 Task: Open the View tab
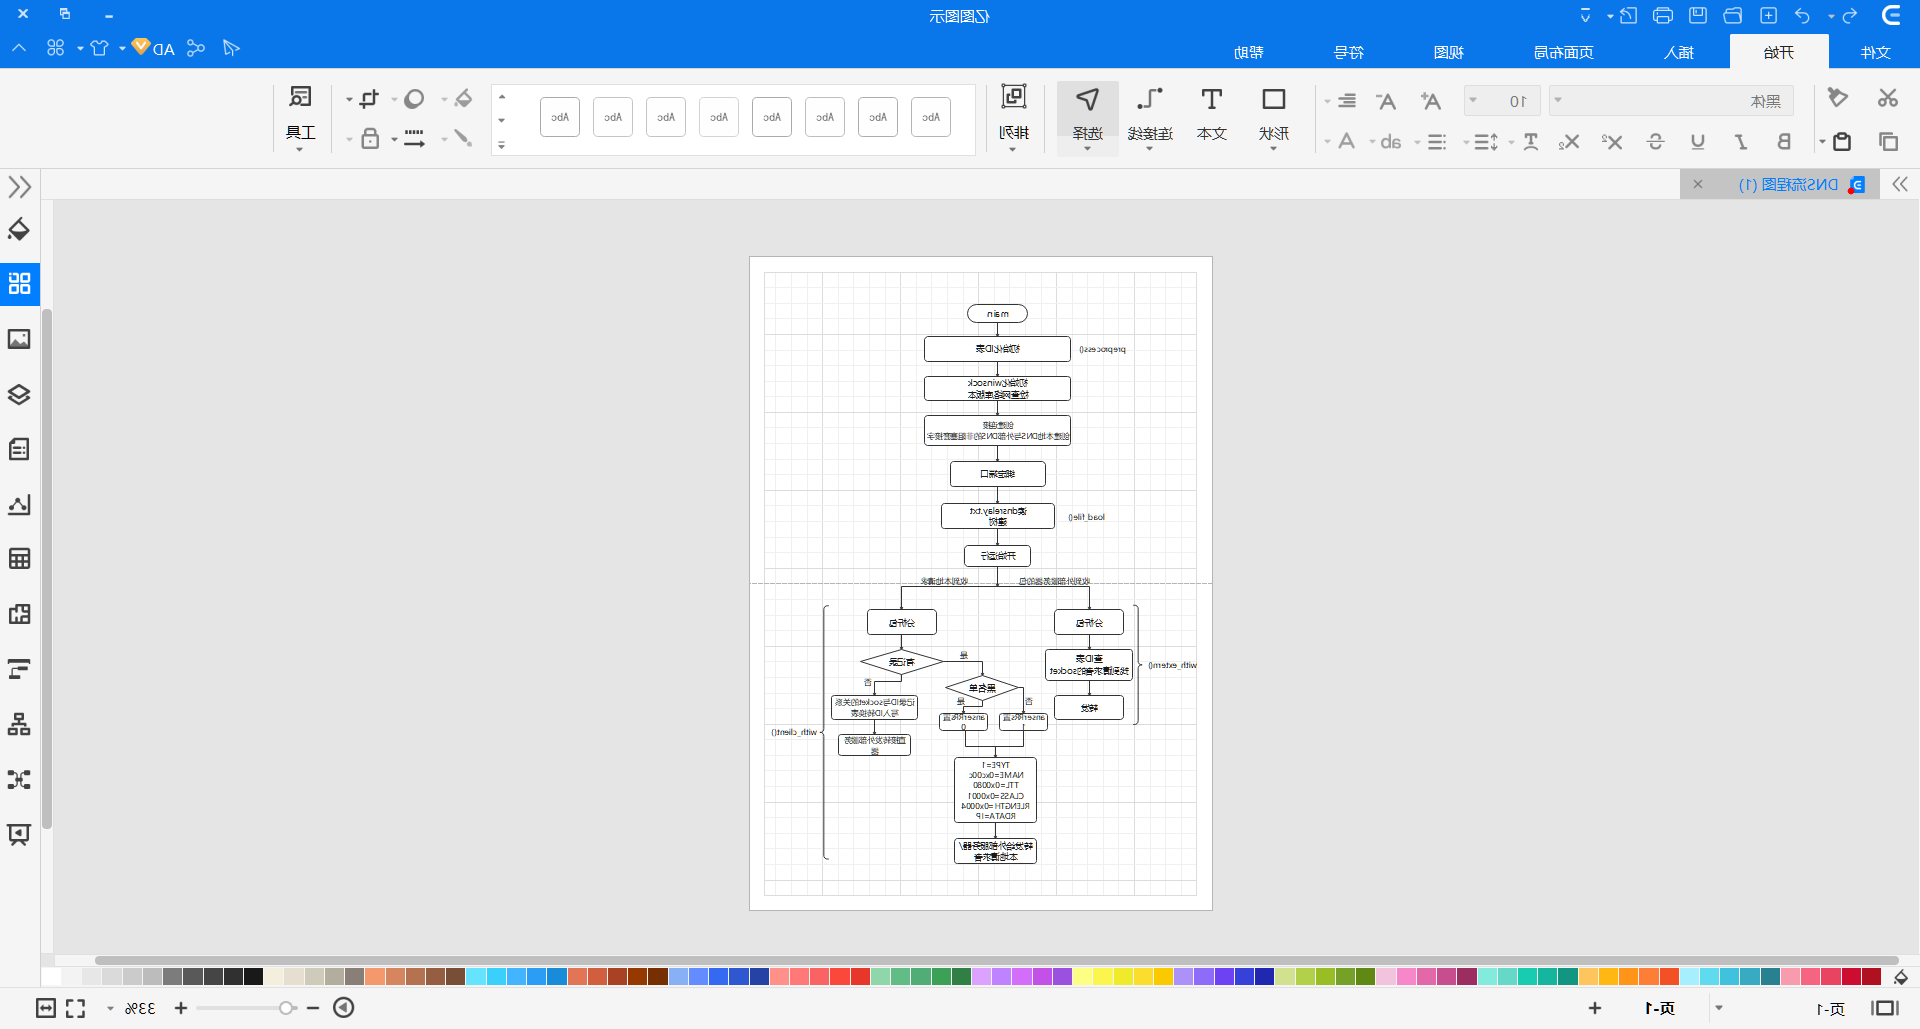click(1449, 52)
